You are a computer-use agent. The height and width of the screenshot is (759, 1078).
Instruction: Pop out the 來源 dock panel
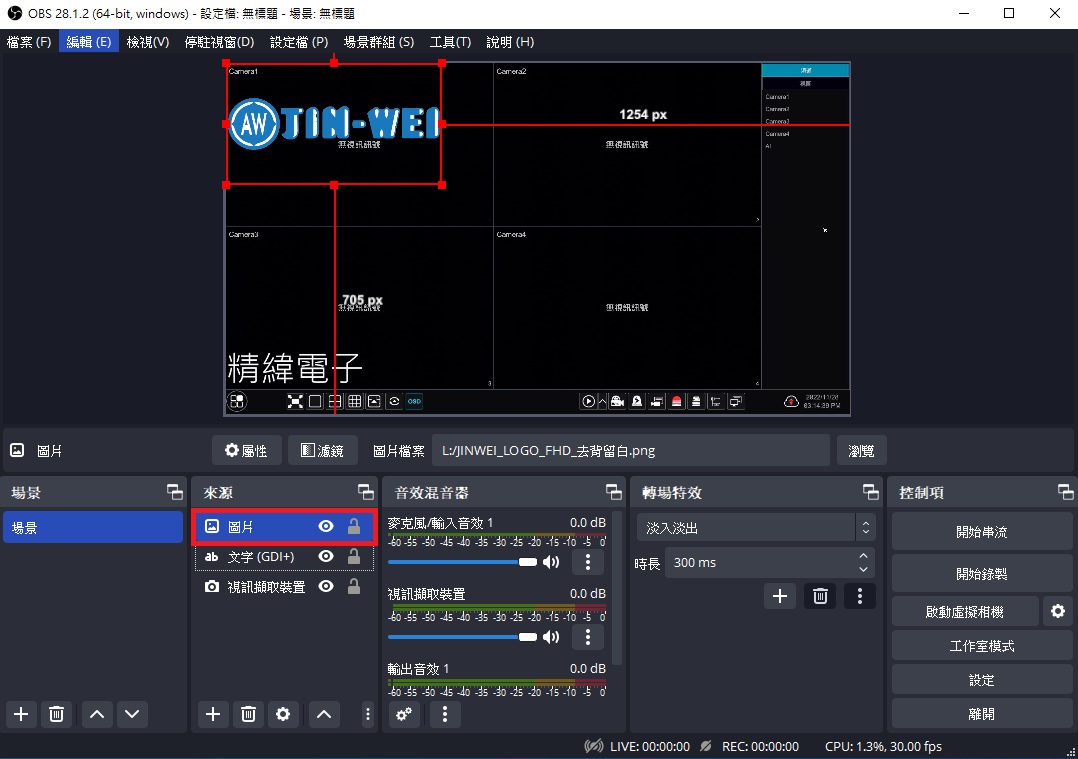coord(366,492)
